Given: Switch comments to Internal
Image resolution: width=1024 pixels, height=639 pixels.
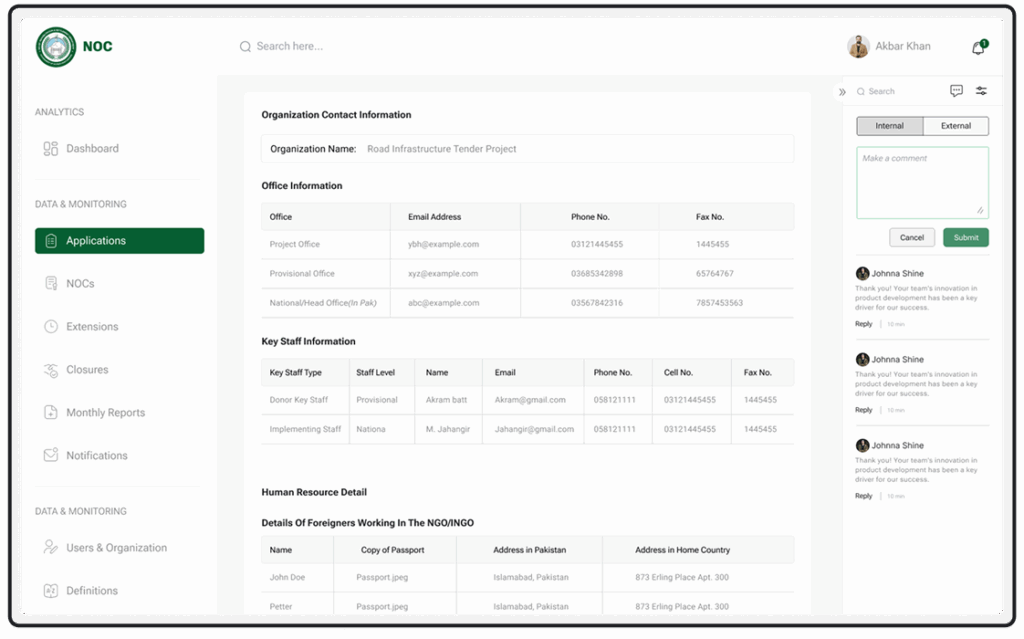Looking at the screenshot, I should click(889, 126).
